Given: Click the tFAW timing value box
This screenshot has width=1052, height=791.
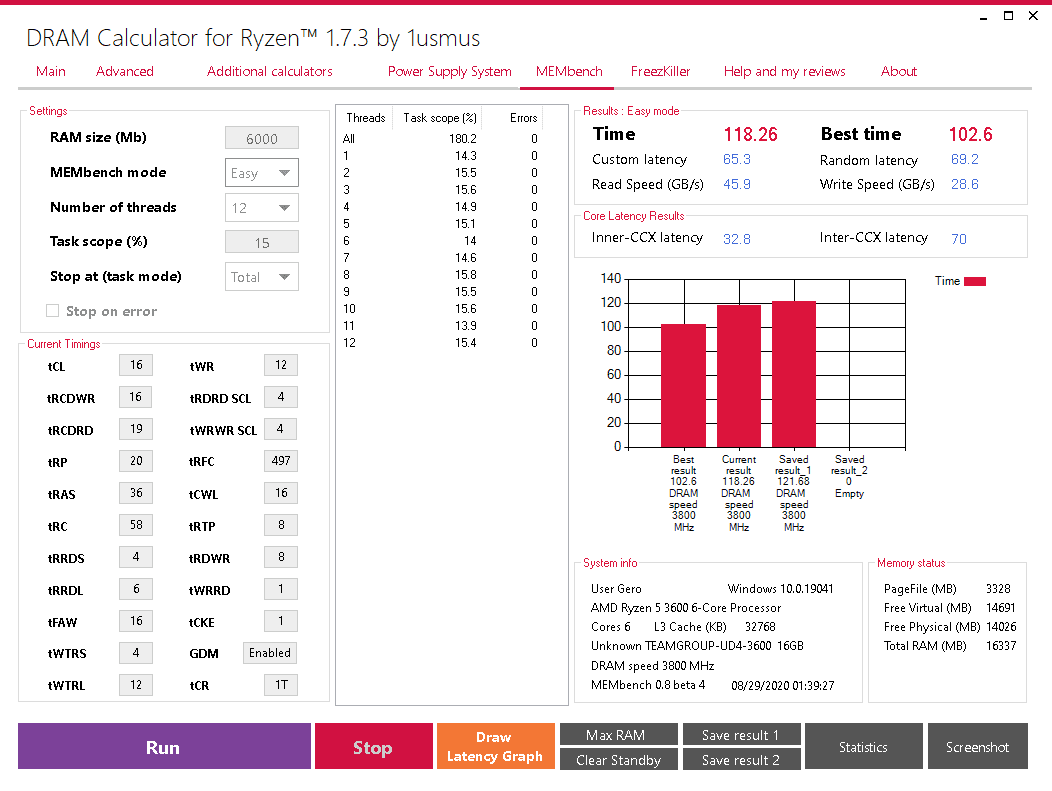Looking at the screenshot, I should 136,621.
